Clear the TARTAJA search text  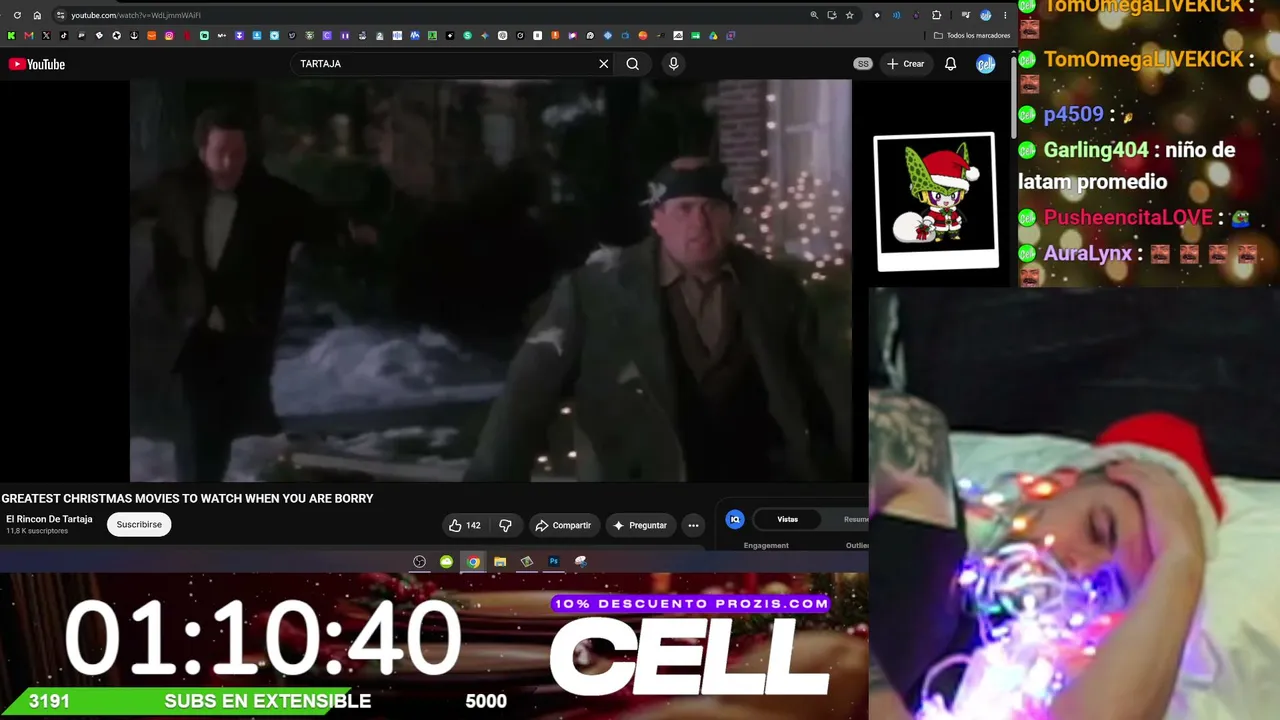click(x=603, y=64)
